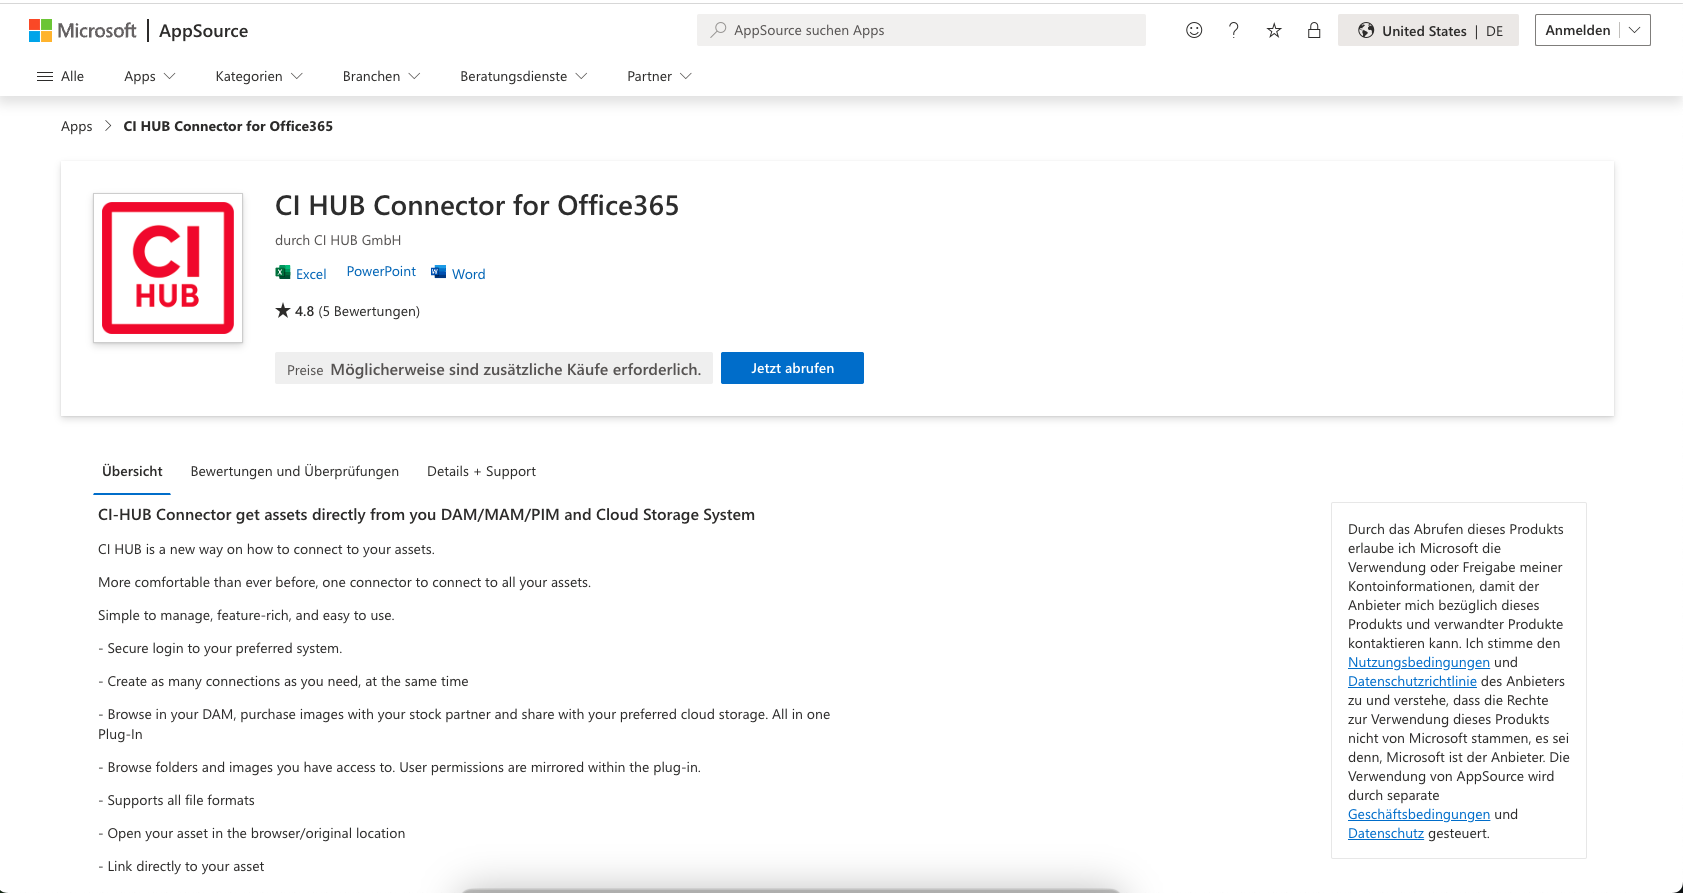The image size is (1683, 893).
Task: Open the Word link
Action: (468, 274)
